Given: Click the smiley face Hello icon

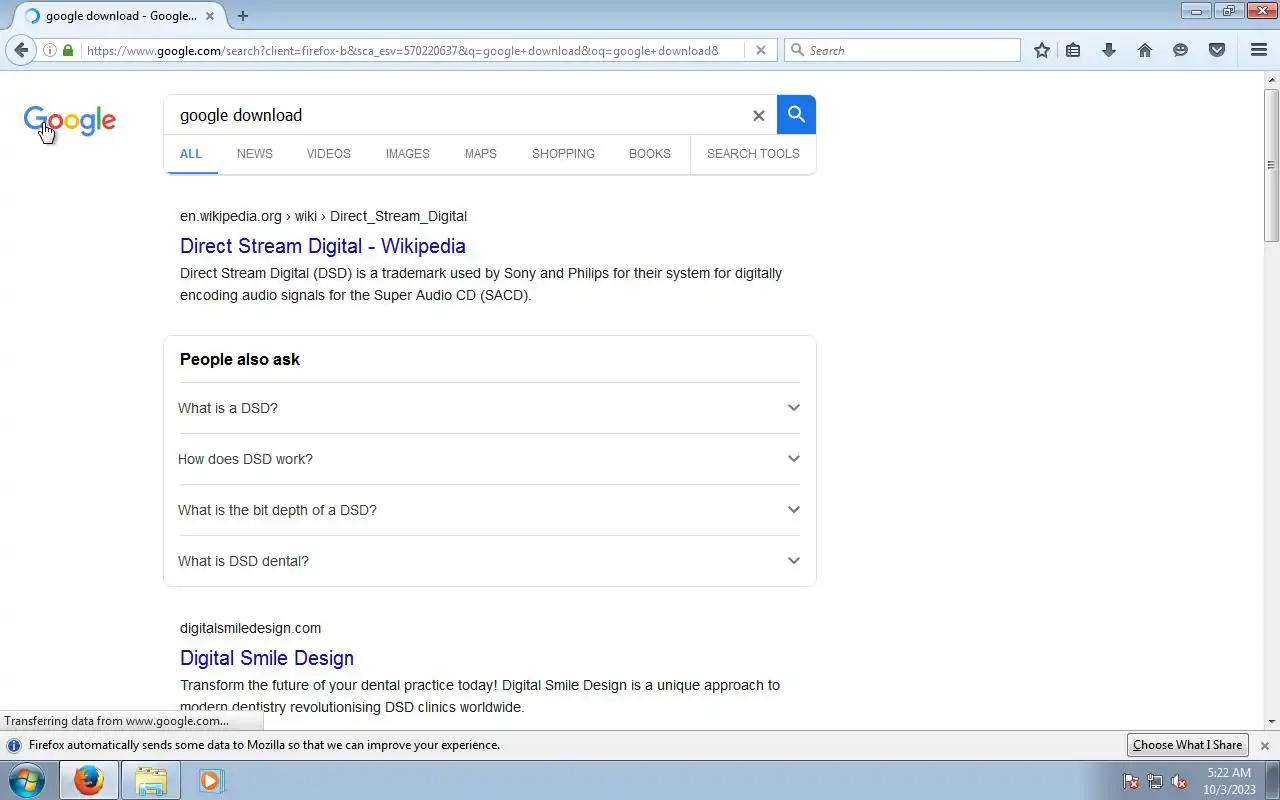Looking at the screenshot, I should coord(1181,50).
